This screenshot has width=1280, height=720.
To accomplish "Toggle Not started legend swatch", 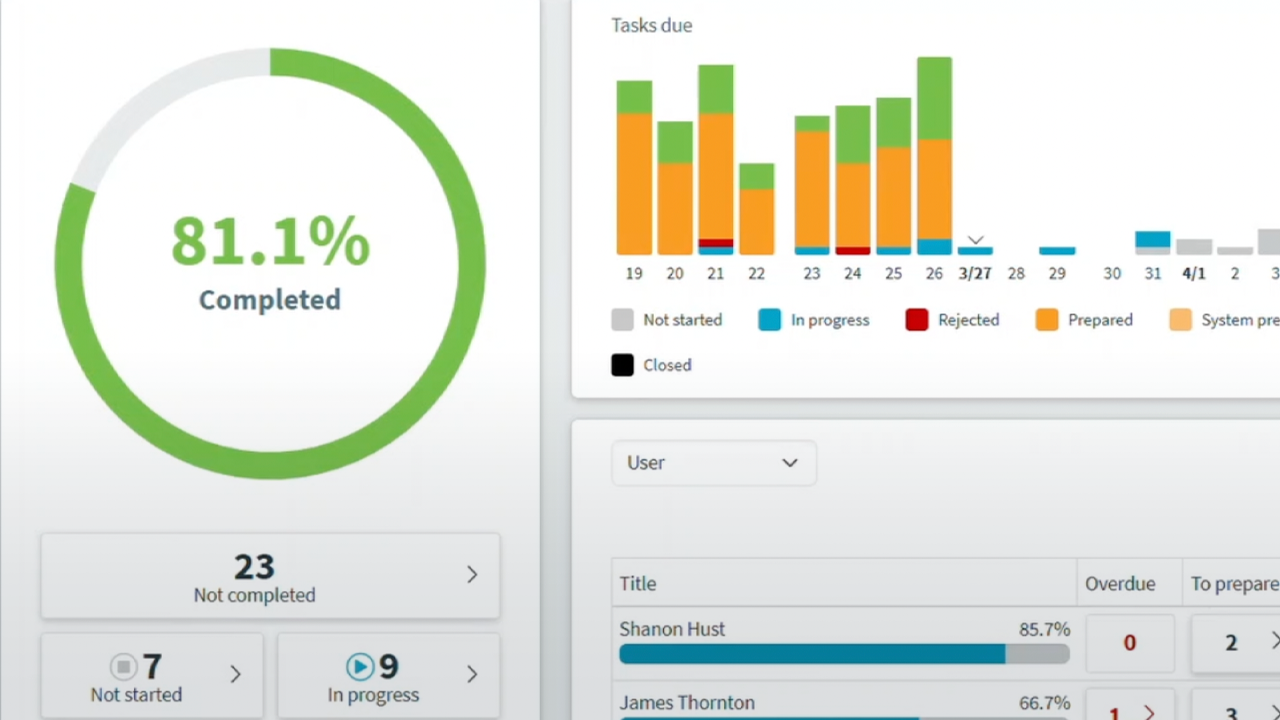I will [x=623, y=320].
